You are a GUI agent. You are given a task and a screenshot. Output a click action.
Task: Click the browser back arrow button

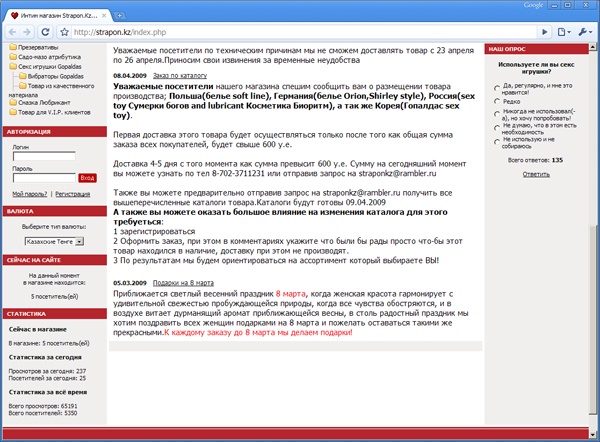(x=12, y=32)
